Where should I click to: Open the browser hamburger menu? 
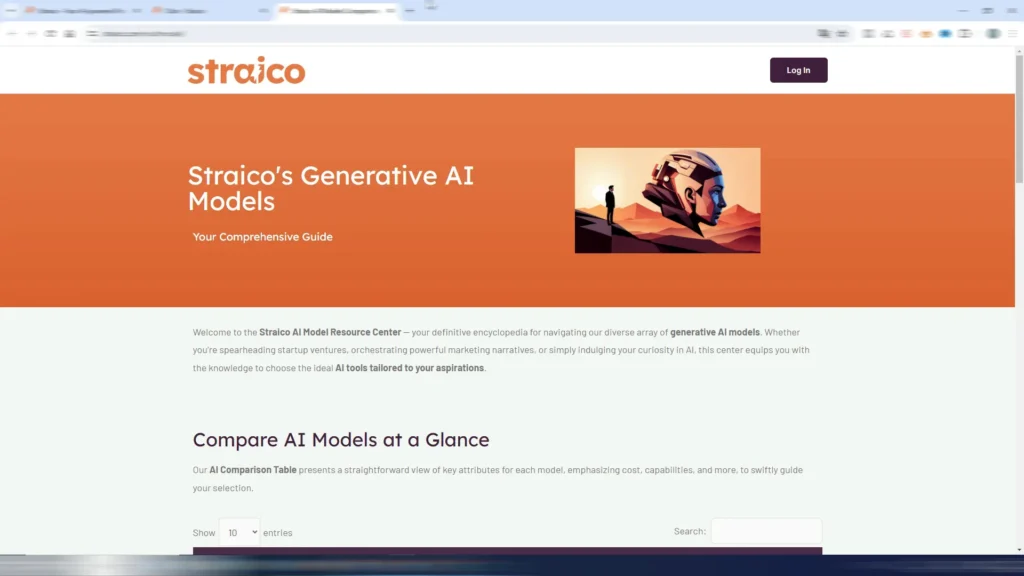pyautogui.click(x=1012, y=33)
